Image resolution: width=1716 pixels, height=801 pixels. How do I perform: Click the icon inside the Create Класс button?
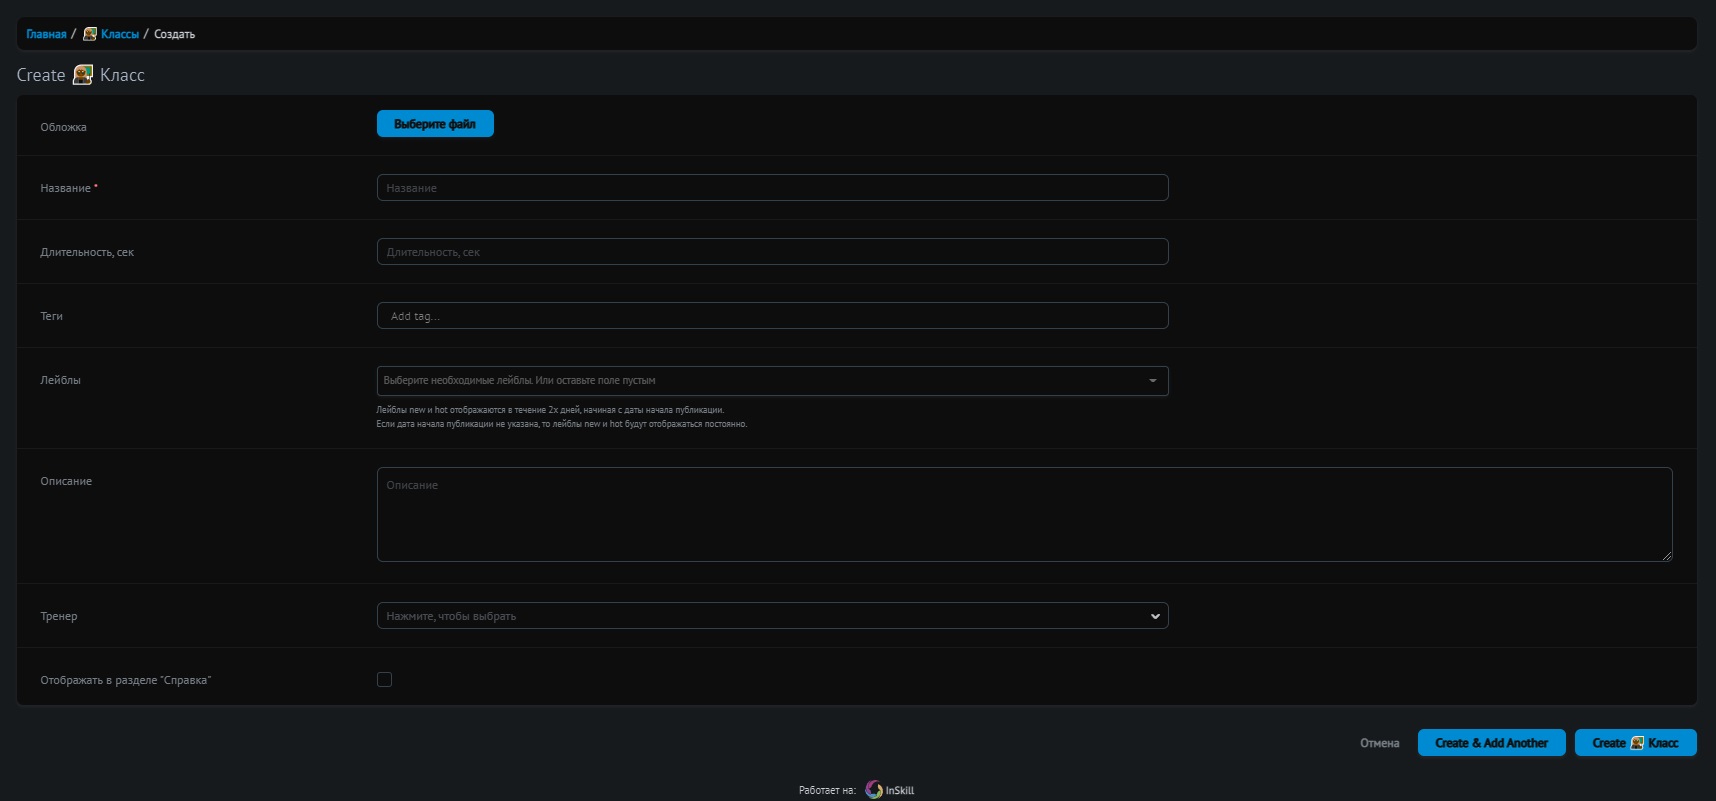tap(1637, 743)
